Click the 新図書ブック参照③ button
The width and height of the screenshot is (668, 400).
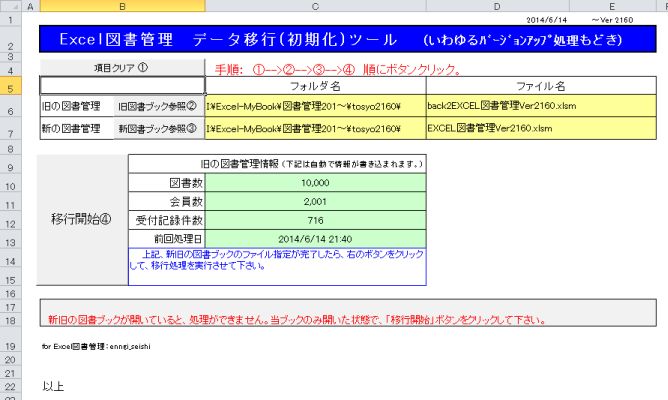pyautogui.click(x=157, y=128)
